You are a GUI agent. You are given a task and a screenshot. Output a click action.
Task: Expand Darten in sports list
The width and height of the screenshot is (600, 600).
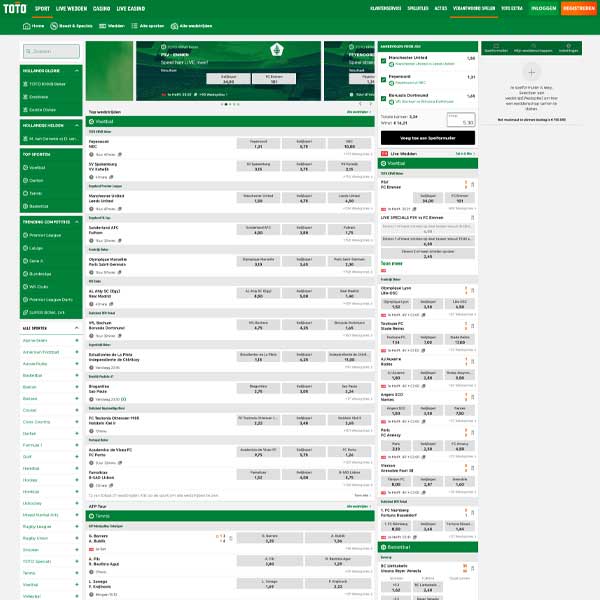pos(77,434)
